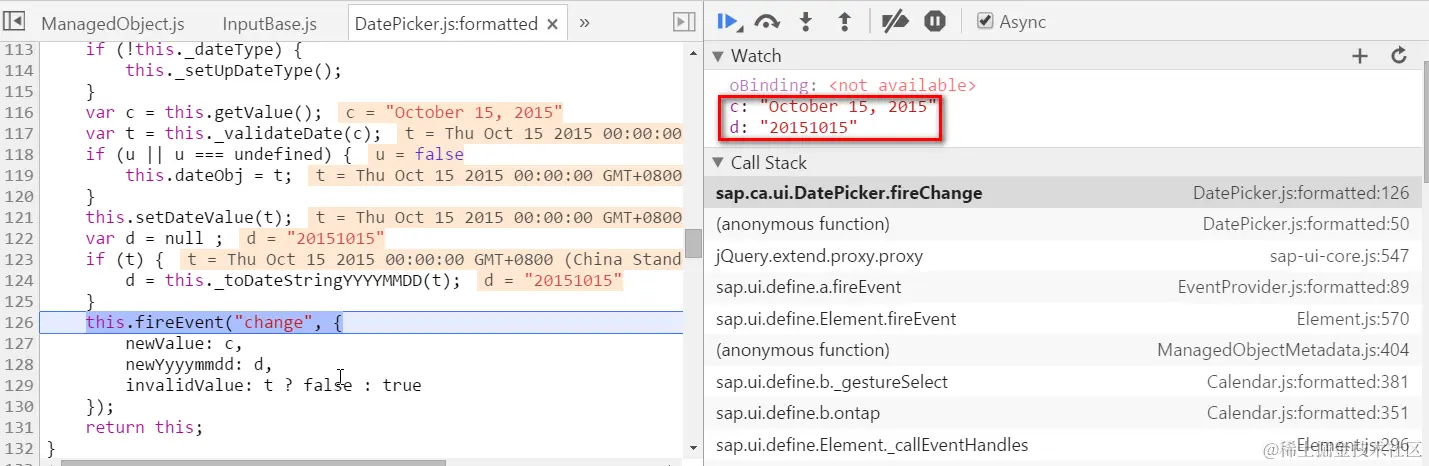Refresh watch expressions
1429x466 pixels.
(x=1399, y=56)
